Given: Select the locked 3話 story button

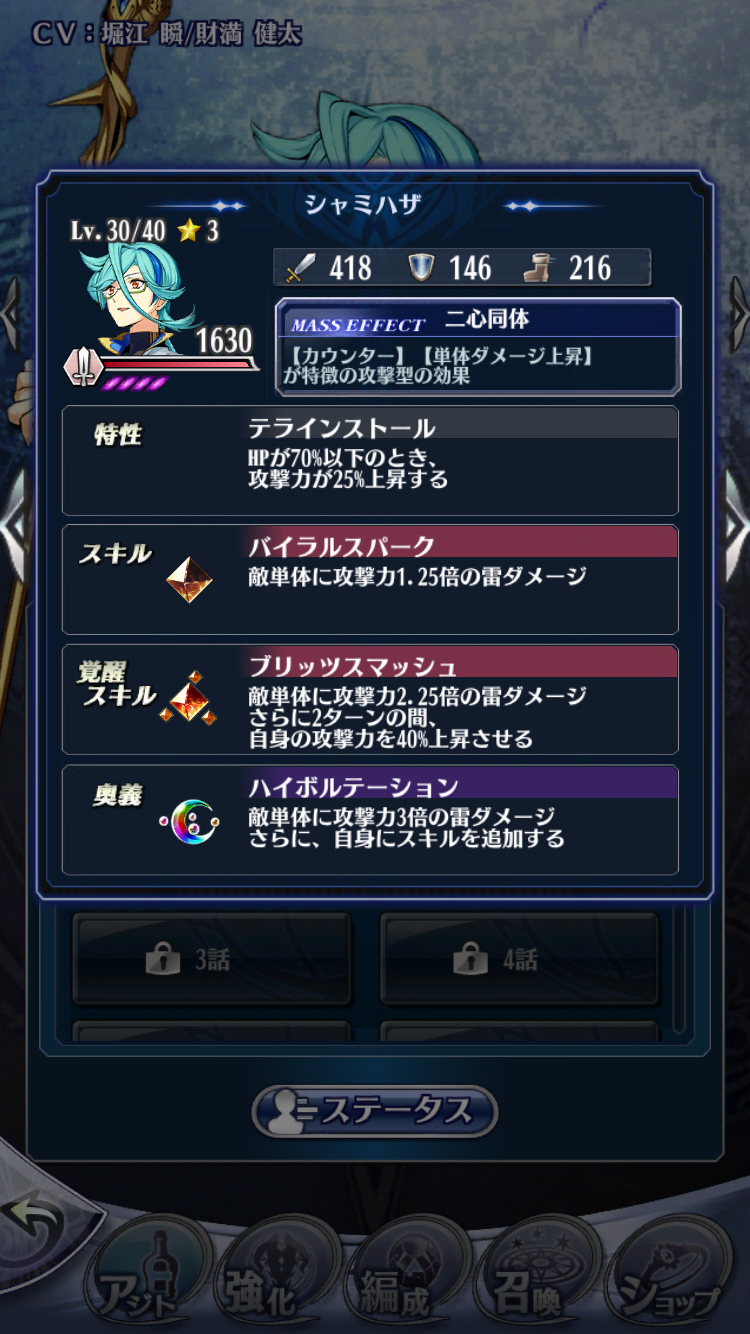Looking at the screenshot, I should click(211, 959).
